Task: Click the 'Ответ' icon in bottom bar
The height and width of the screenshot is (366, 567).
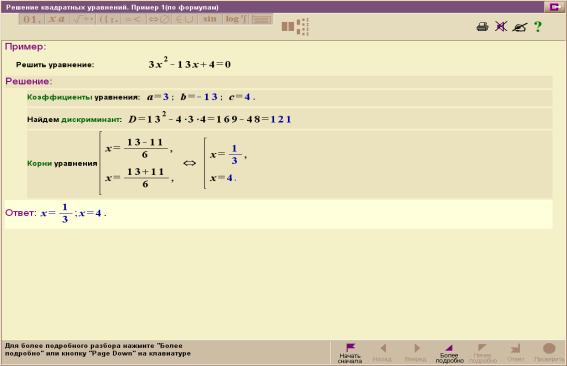Action: [515, 353]
